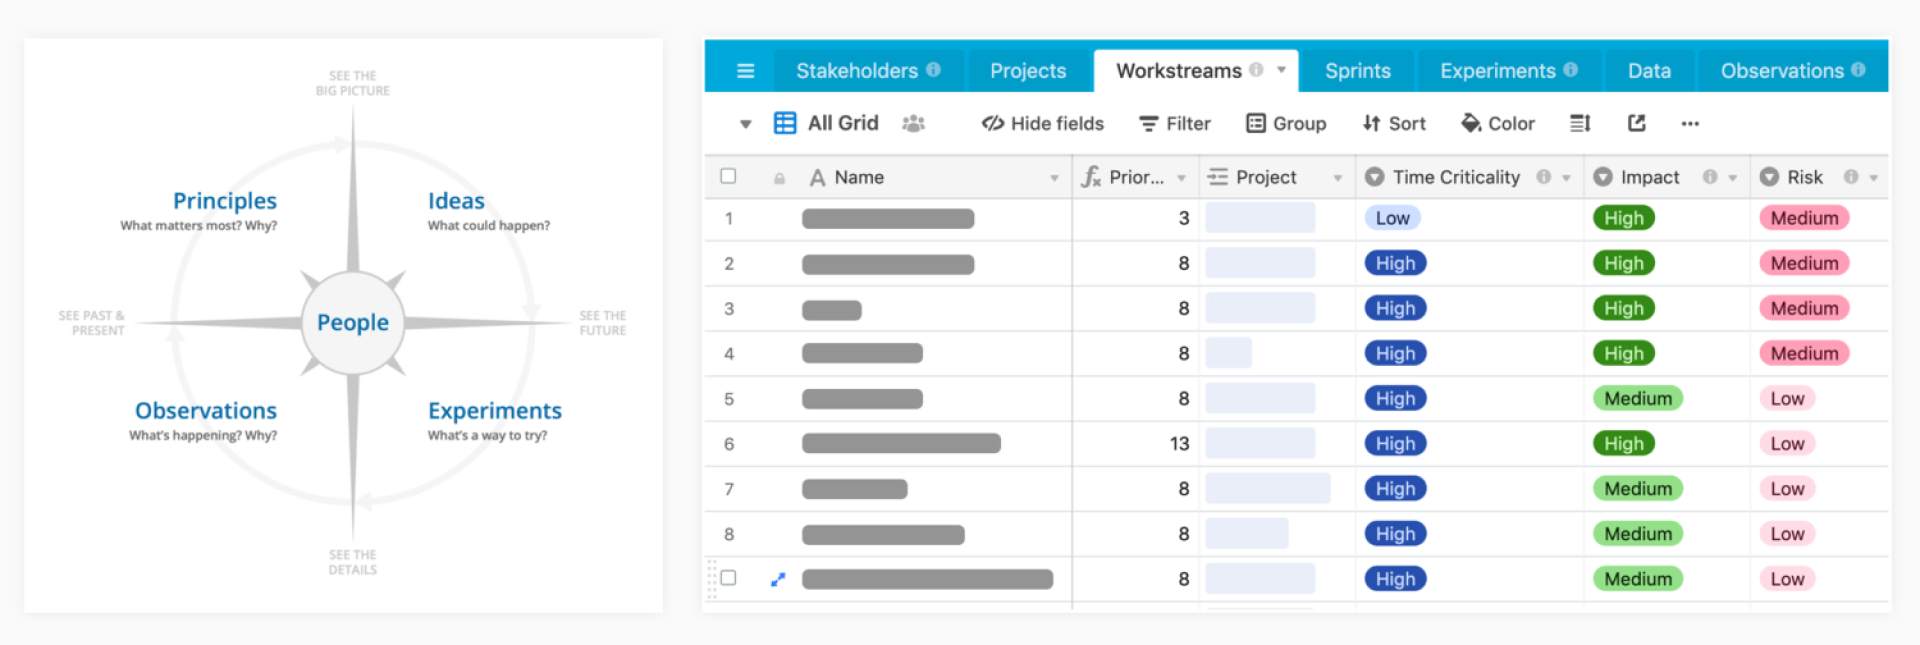
Task: Check the checkbox on the last row
Action: [x=728, y=578]
